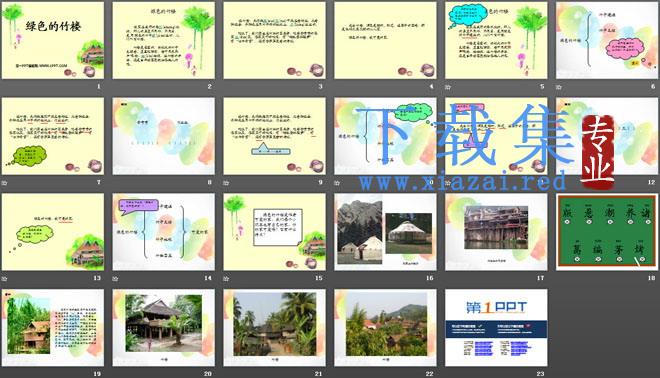
Task: Select slide 15 with the bordered text box
Action: pos(274,232)
